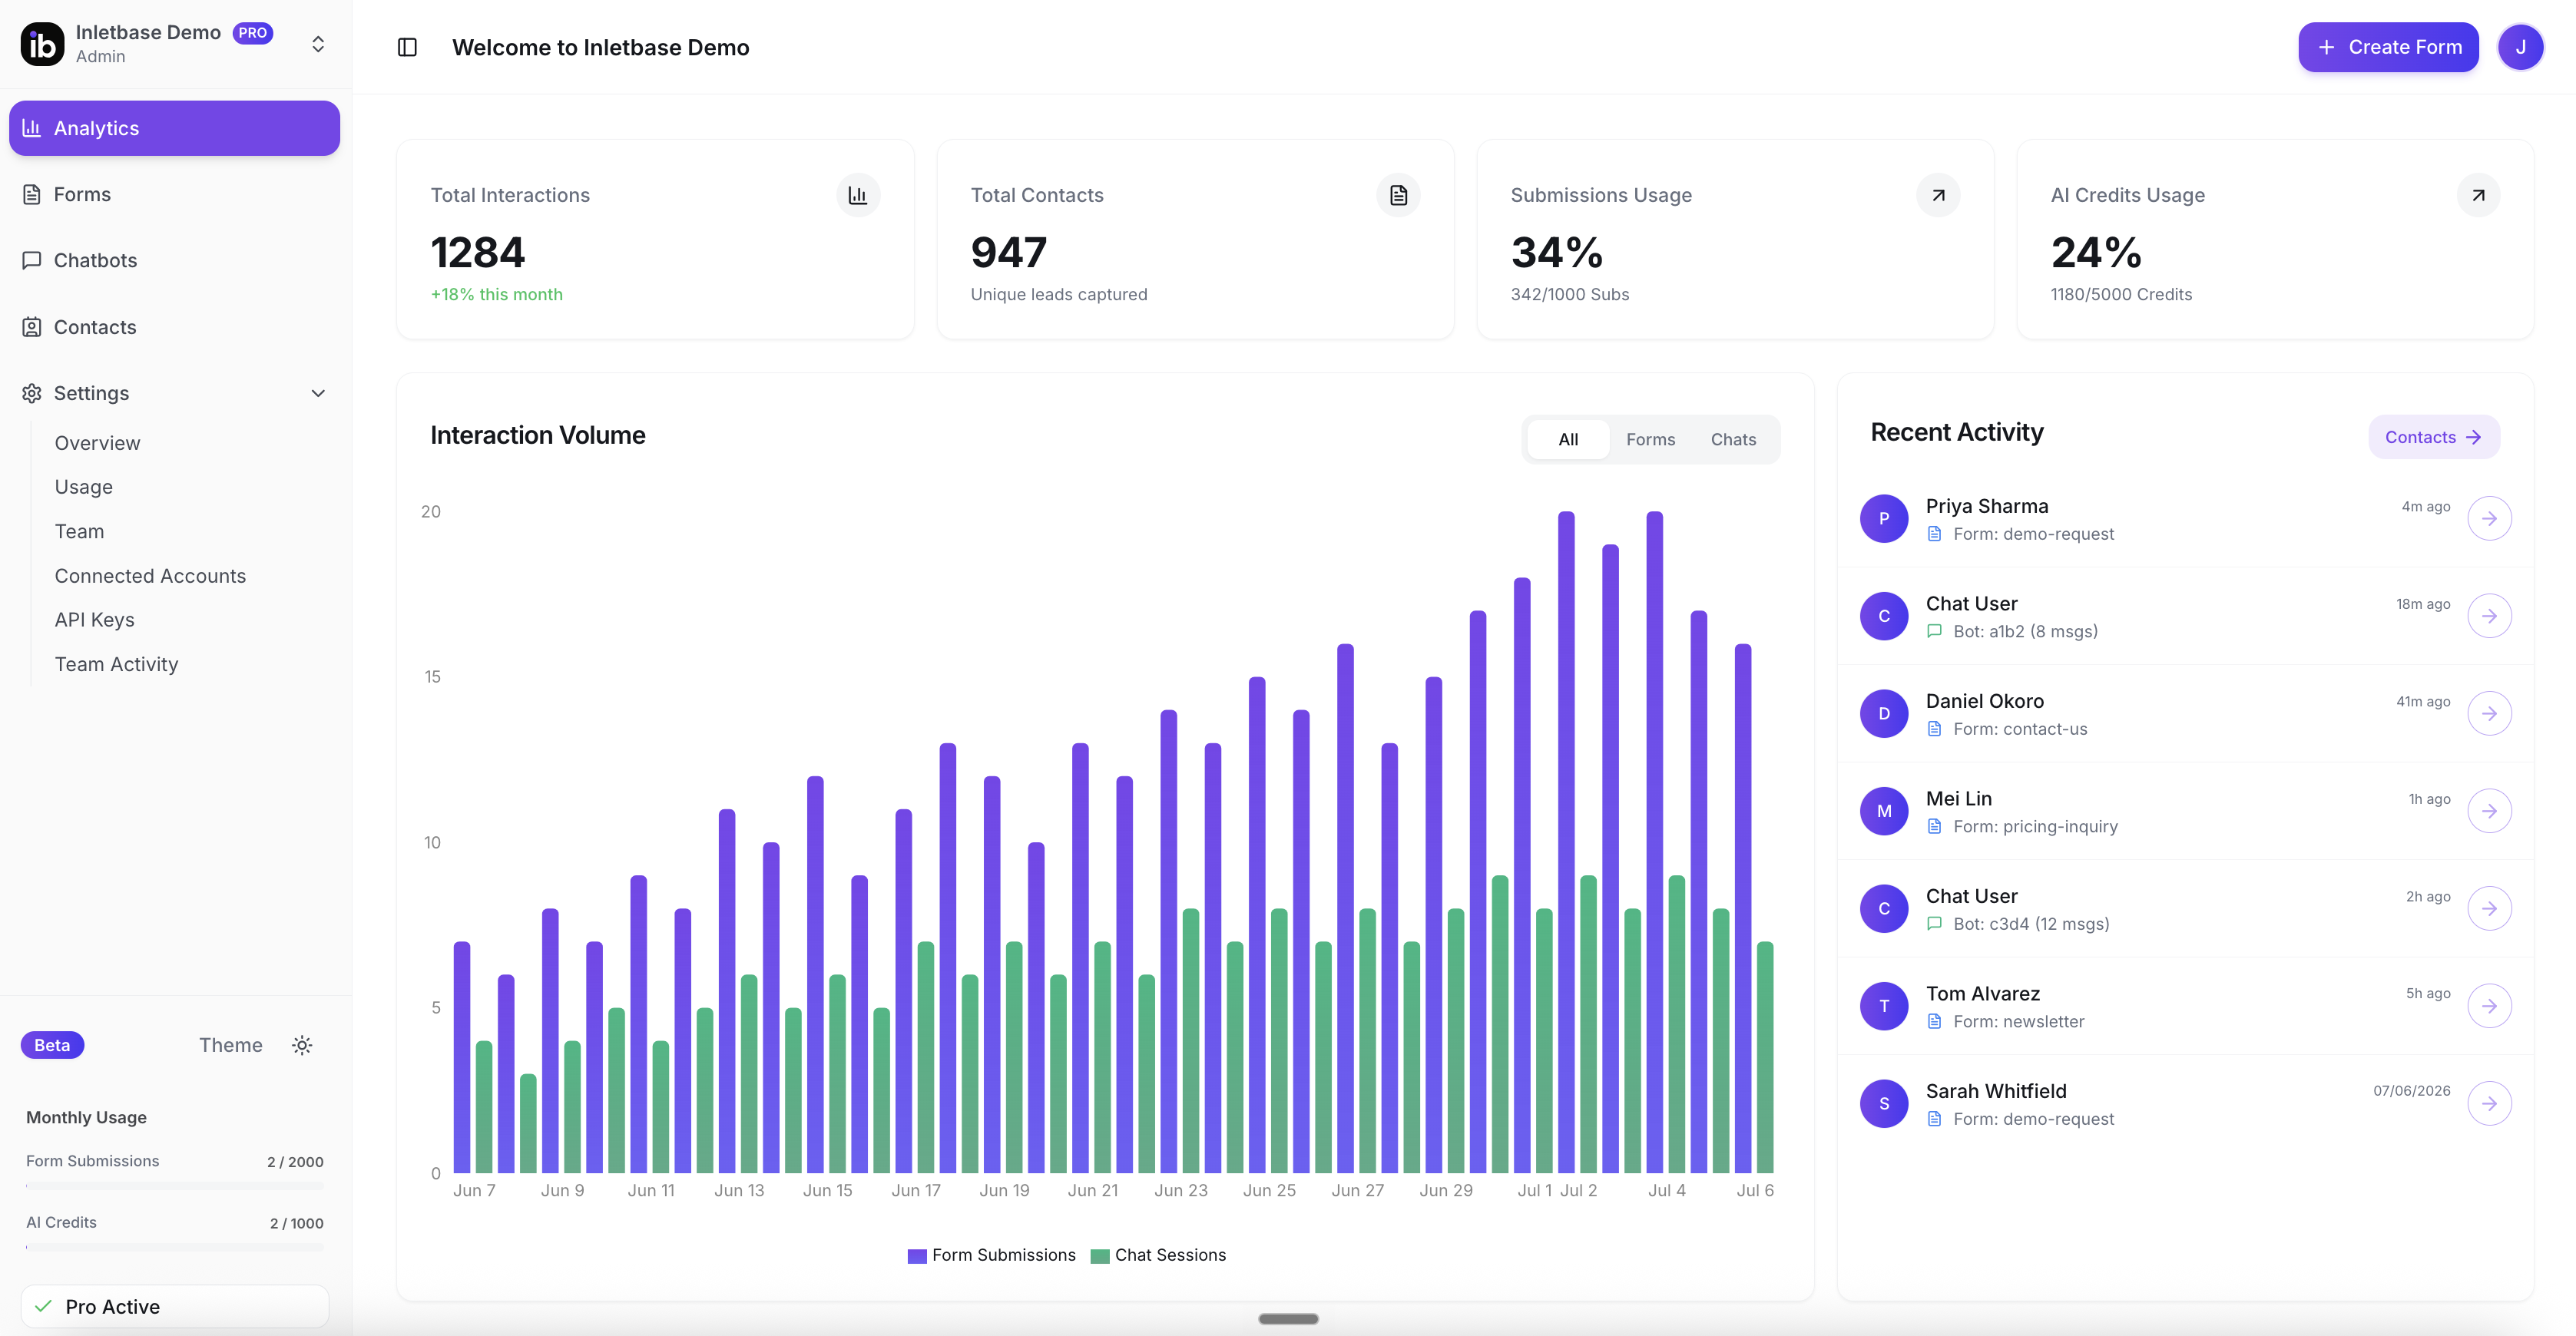This screenshot has height=1336, width=2576.
Task: Open Sarah Whitfield activity arrow
Action: (x=2489, y=1103)
